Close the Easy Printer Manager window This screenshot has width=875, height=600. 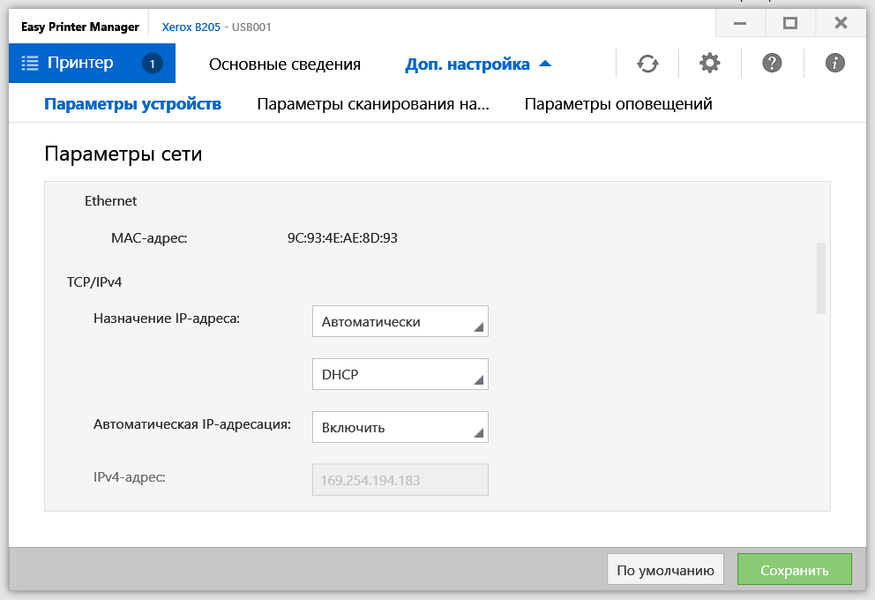tap(840, 23)
